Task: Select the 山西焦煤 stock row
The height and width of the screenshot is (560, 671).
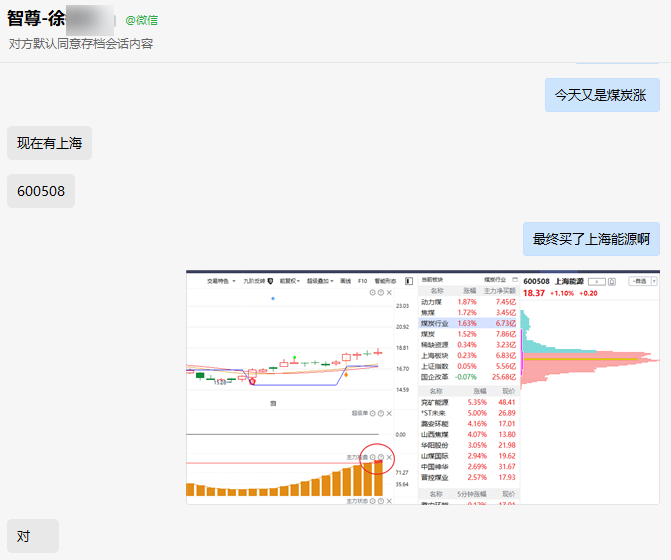Action: (469, 434)
